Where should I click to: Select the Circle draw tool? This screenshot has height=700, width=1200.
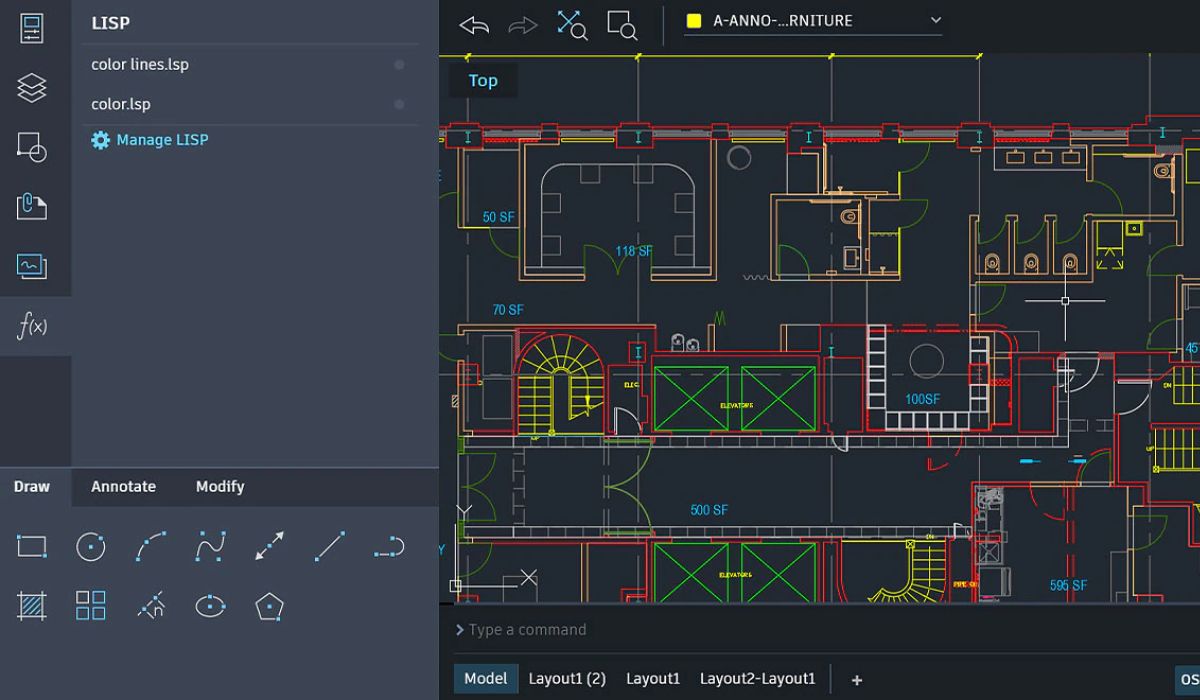point(91,546)
